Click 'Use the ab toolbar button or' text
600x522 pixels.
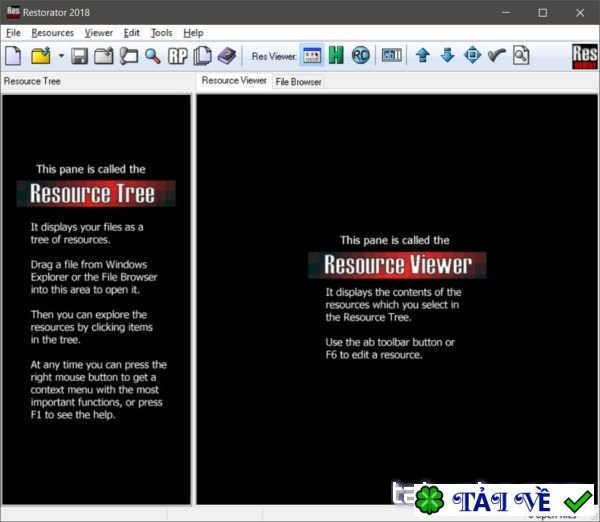click(390, 342)
